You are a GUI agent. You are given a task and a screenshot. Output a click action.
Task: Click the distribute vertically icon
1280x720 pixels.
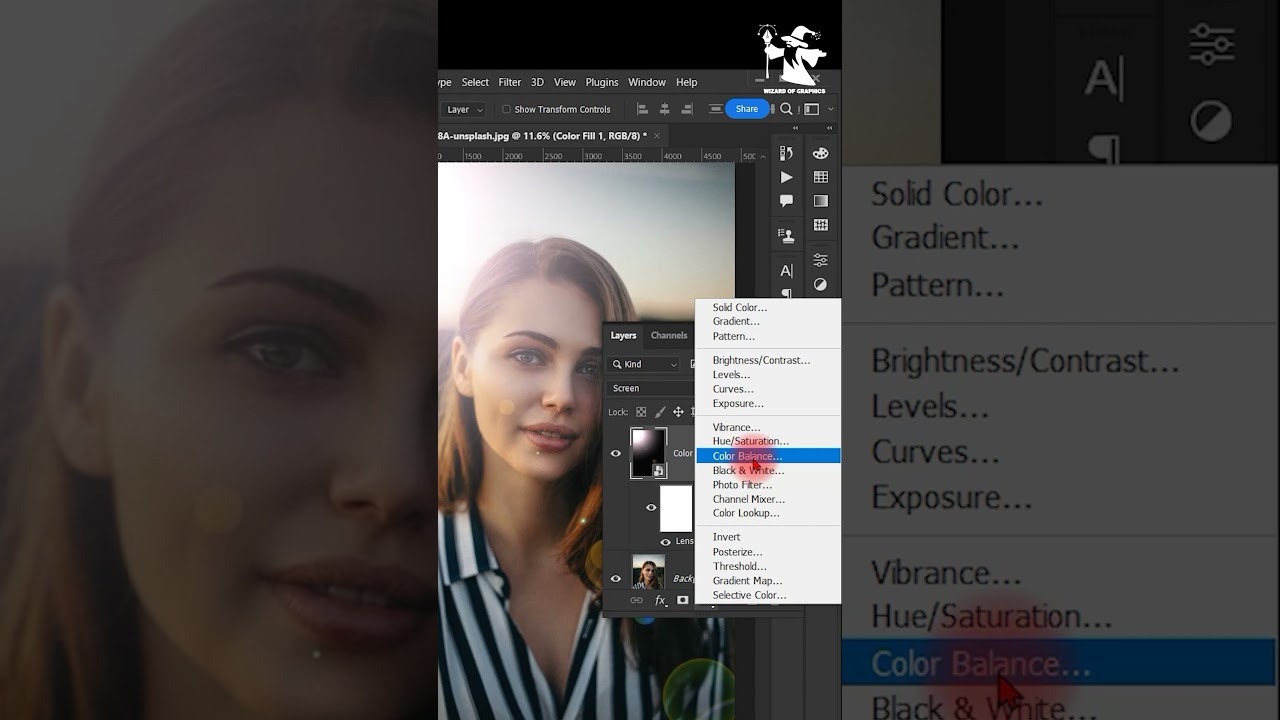pyautogui.click(x=715, y=109)
